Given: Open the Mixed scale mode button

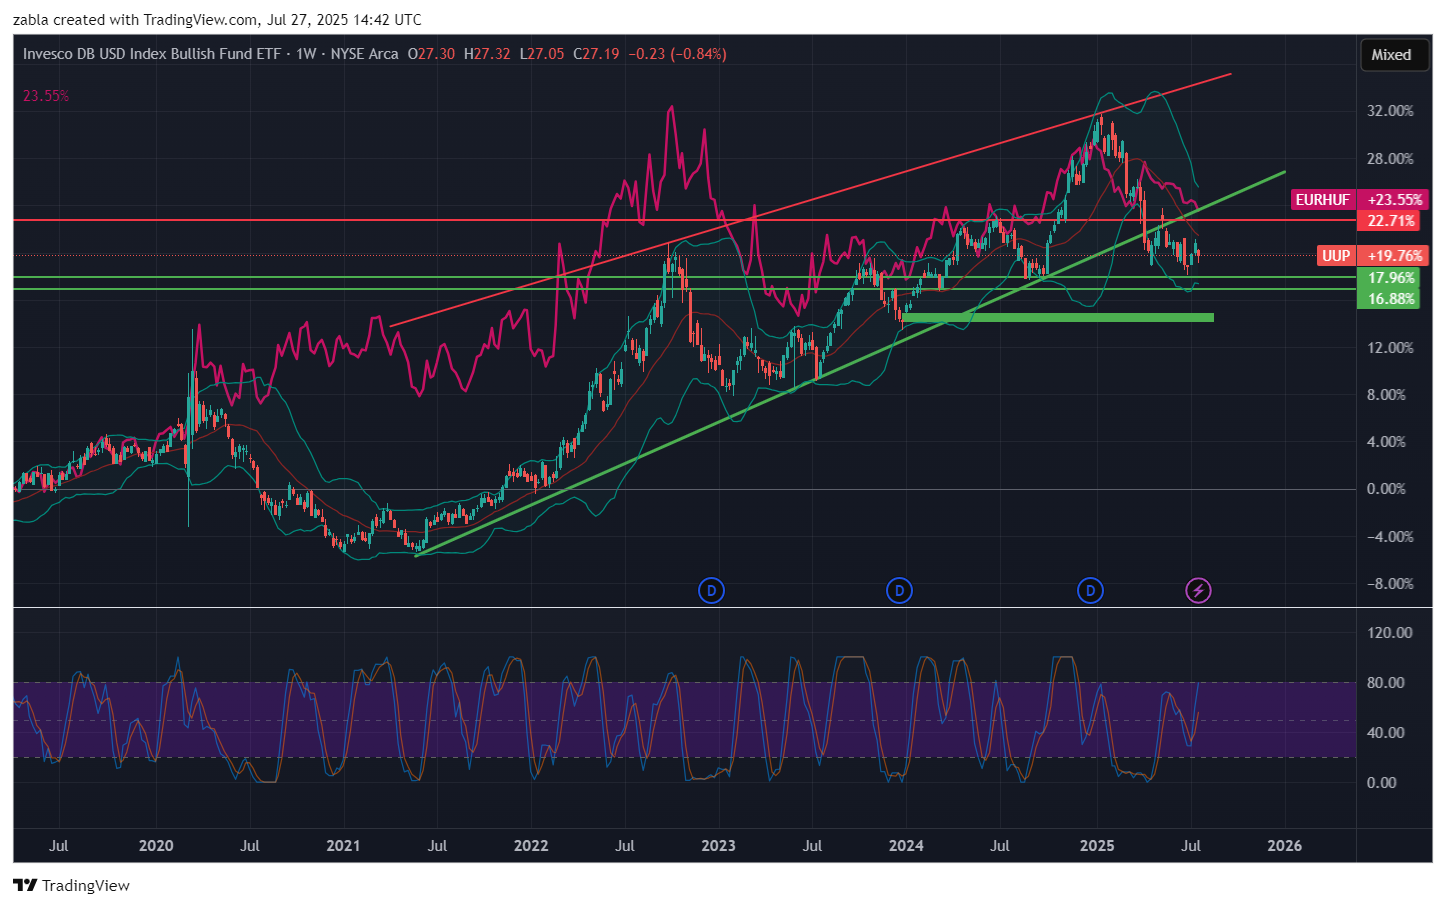Looking at the screenshot, I should coord(1391,55).
